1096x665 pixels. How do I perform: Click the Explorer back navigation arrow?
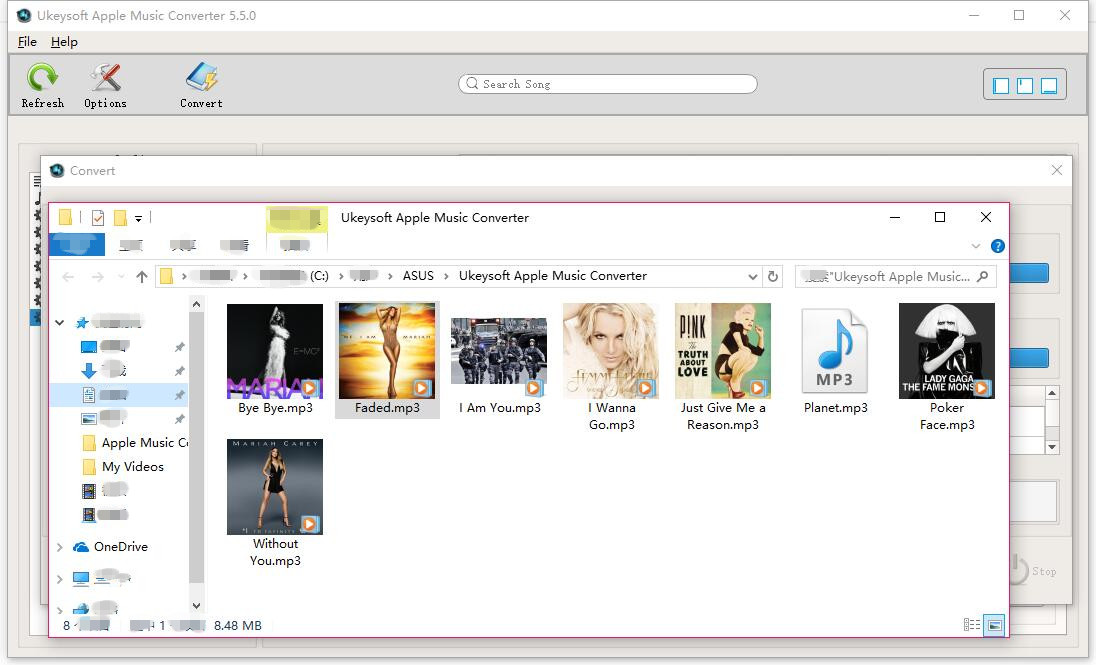coord(68,276)
